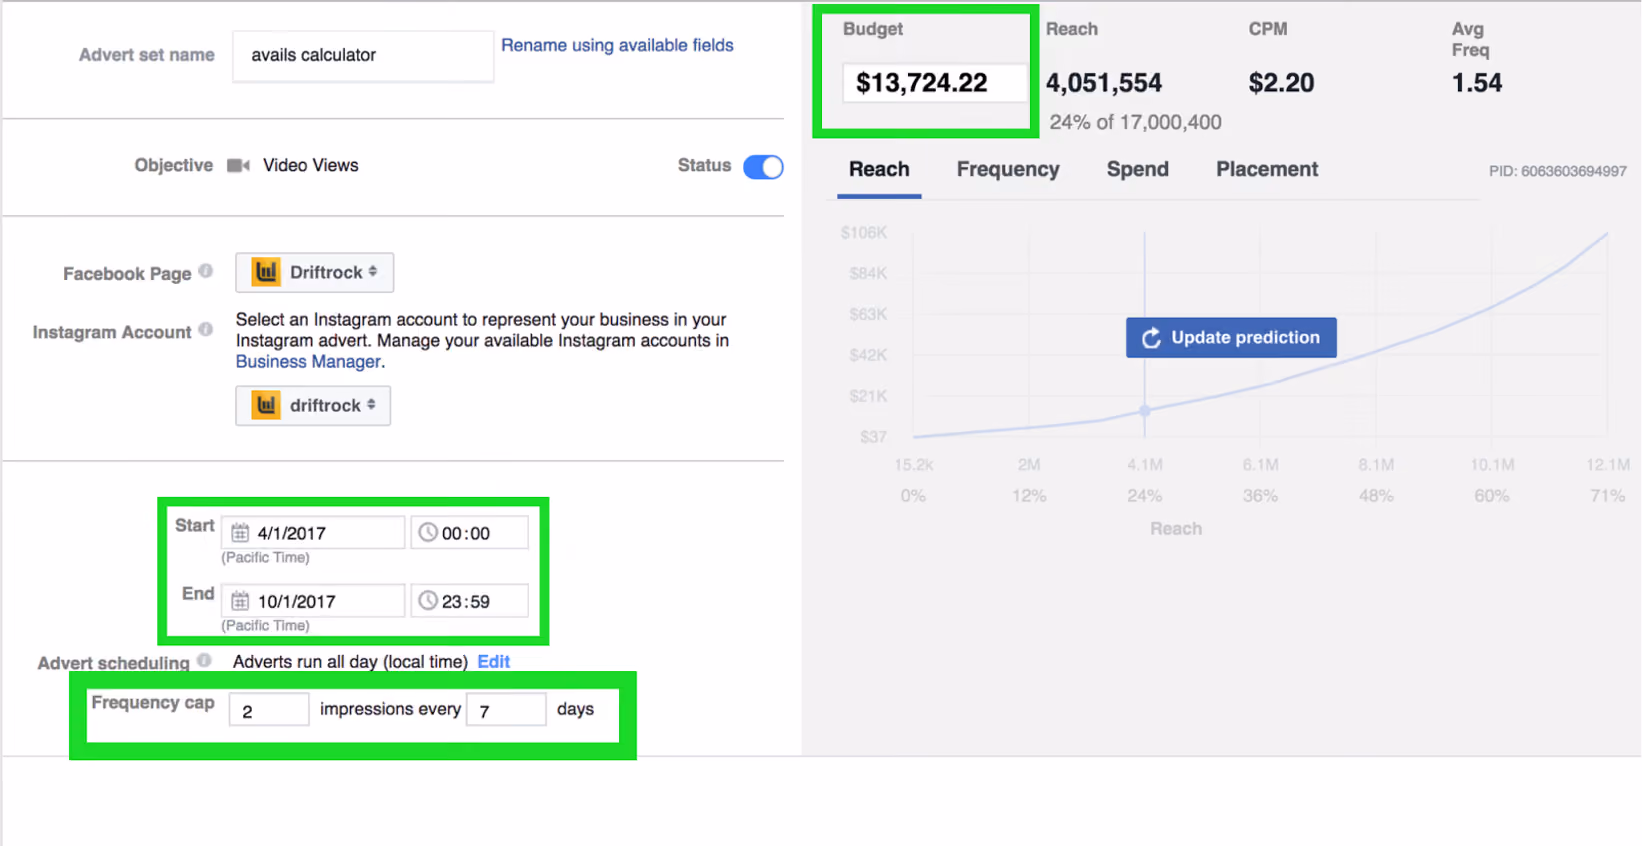Image resolution: width=1642 pixels, height=846 pixels.
Task: Click the Avg Freq value 1.54
Action: [1477, 83]
